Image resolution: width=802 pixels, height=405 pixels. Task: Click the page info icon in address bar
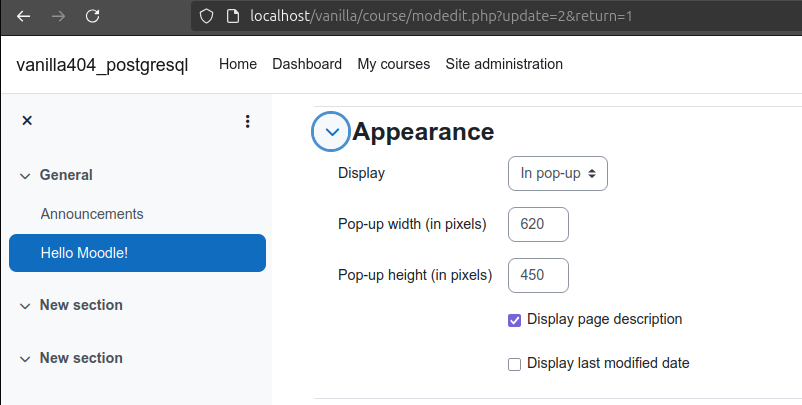pos(233,16)
